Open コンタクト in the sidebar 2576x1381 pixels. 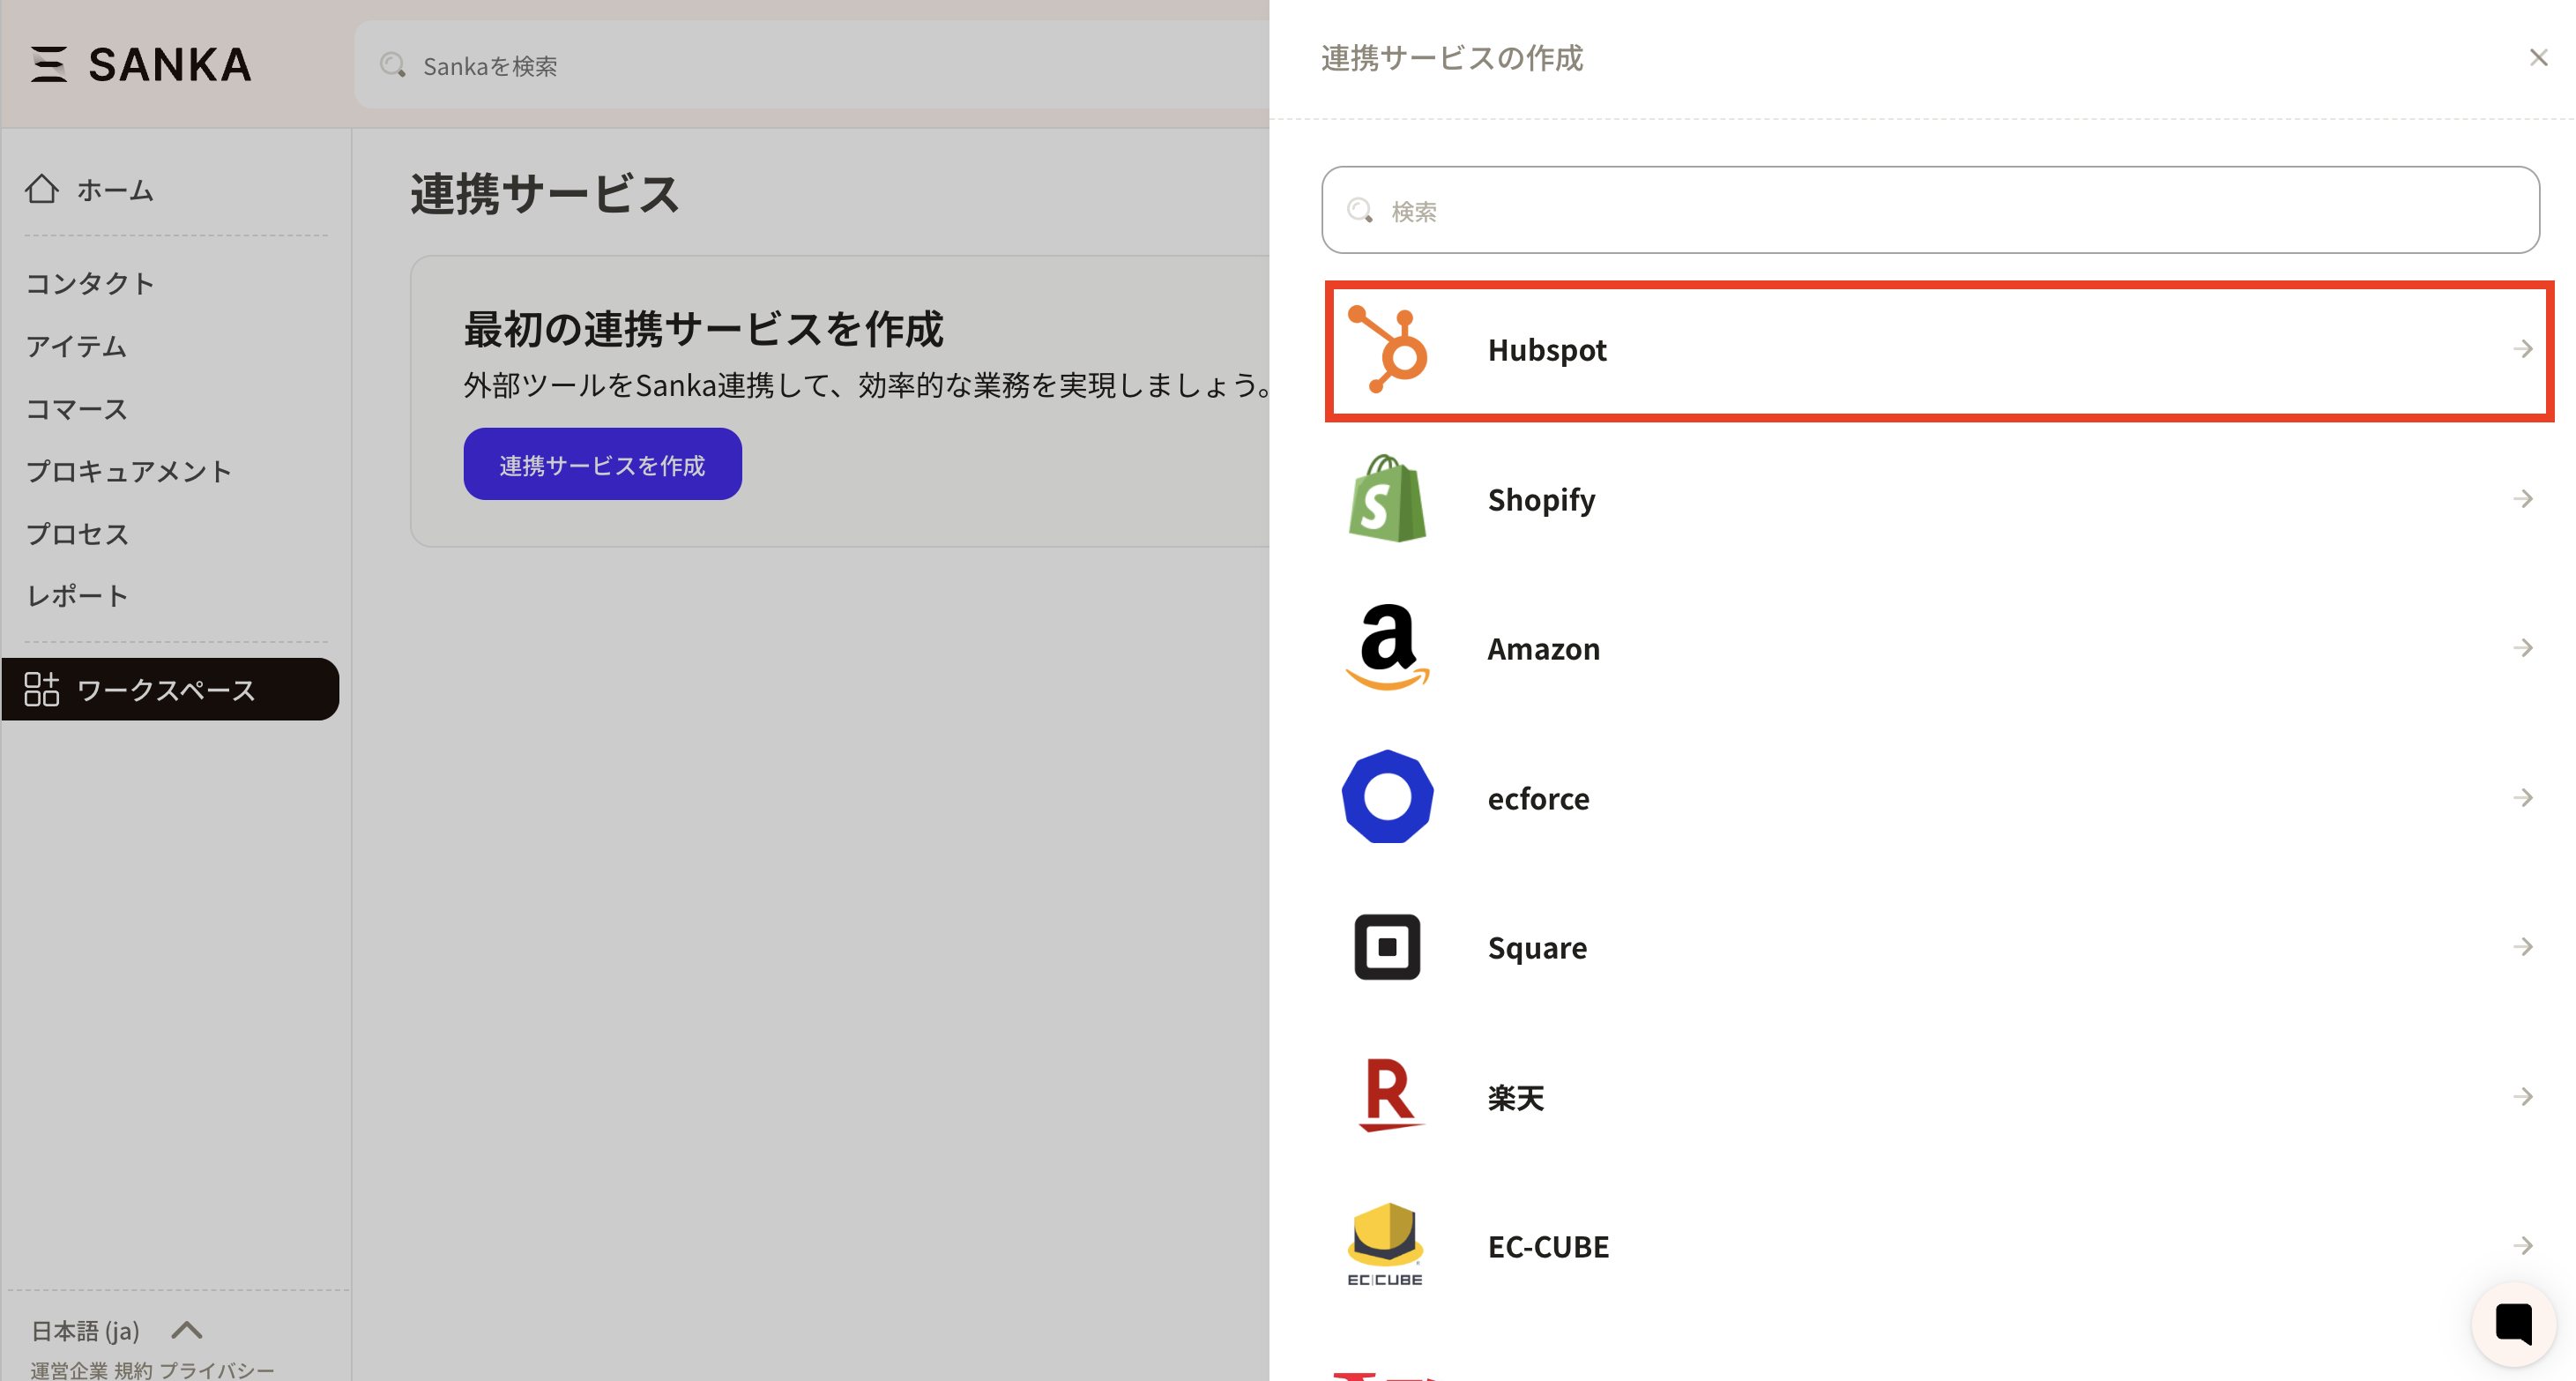[x=90, y=283]
